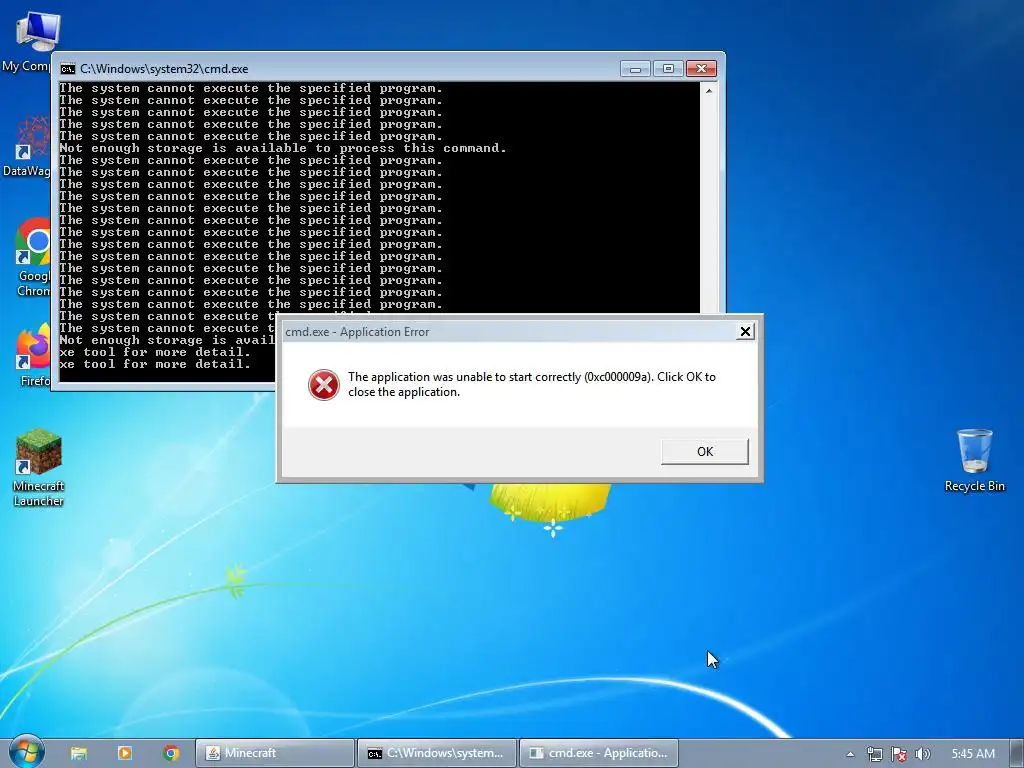Viewport: 1024px width, 768px height.
Task: Click the first 'Not enough storage is available to process this command.' line
Action: (283, 148)
